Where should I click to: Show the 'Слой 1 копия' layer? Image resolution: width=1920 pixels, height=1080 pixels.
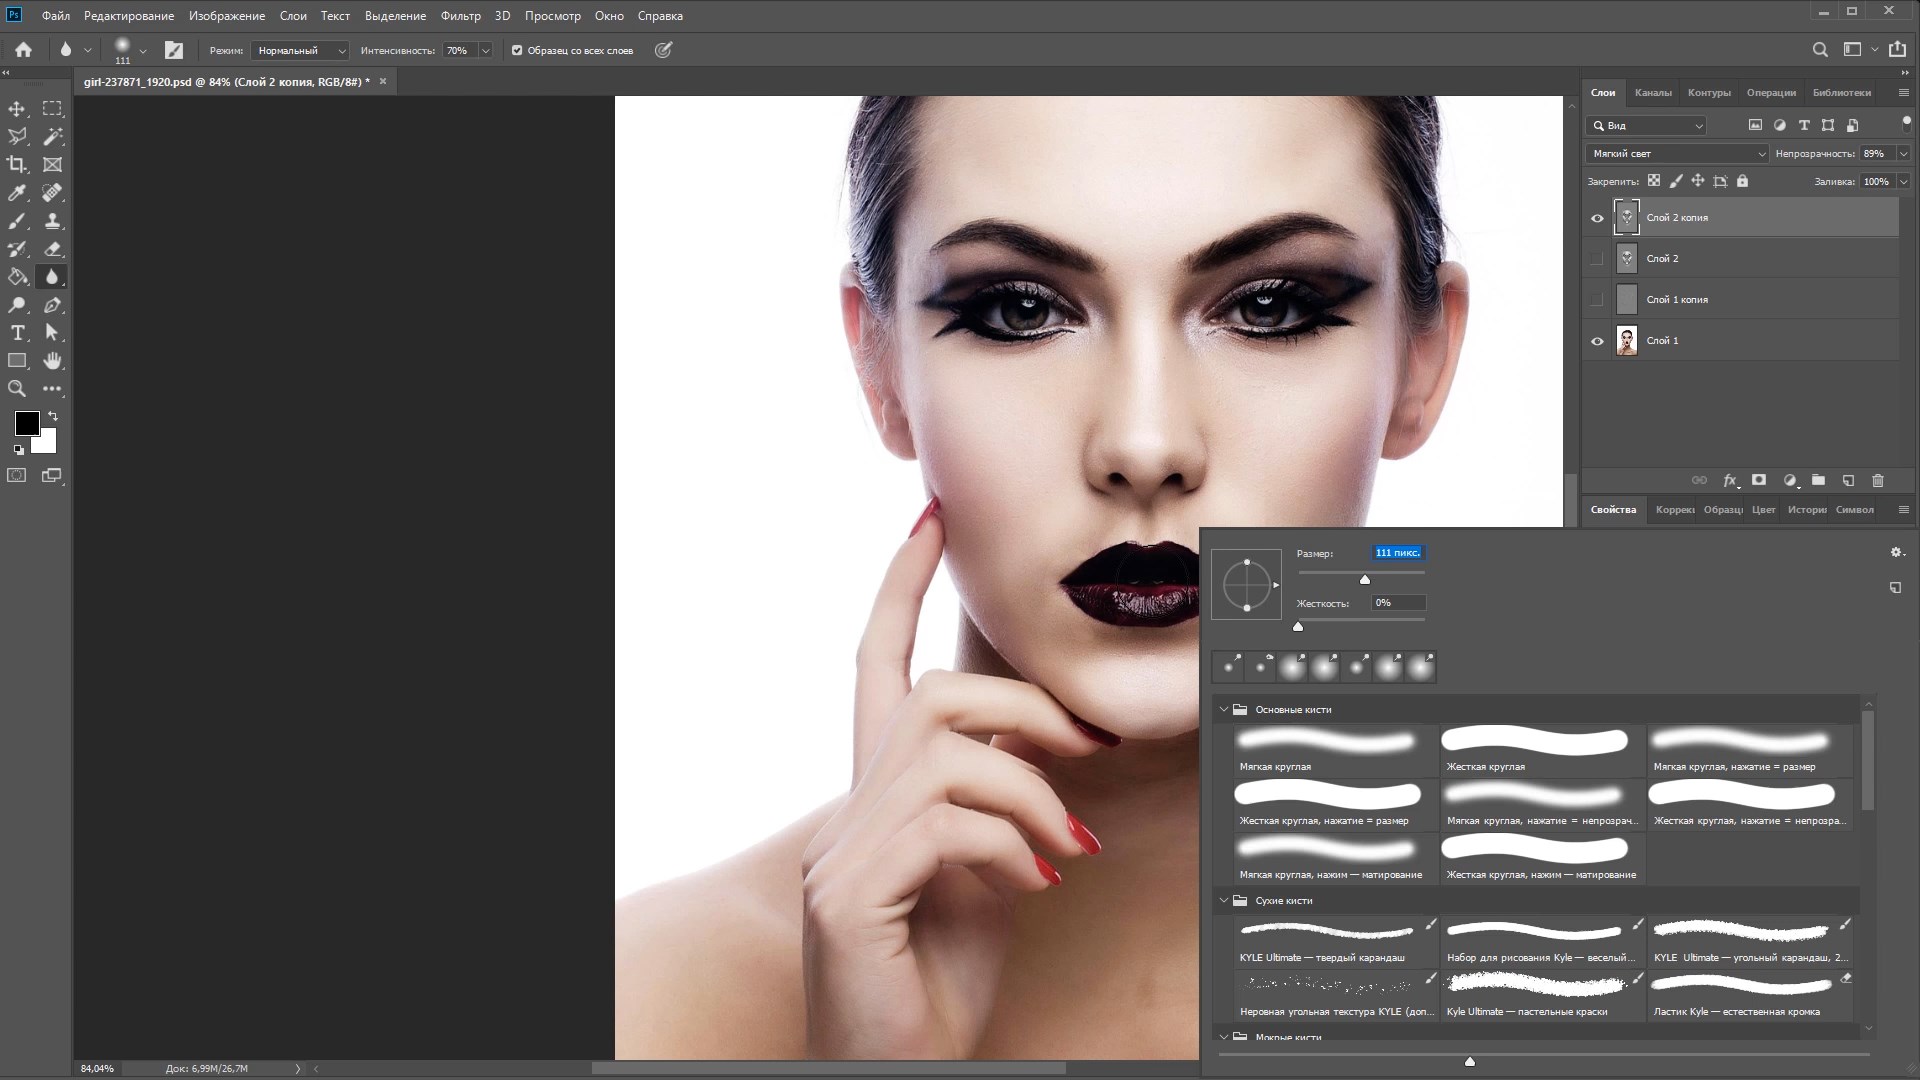pos(1597,300)
